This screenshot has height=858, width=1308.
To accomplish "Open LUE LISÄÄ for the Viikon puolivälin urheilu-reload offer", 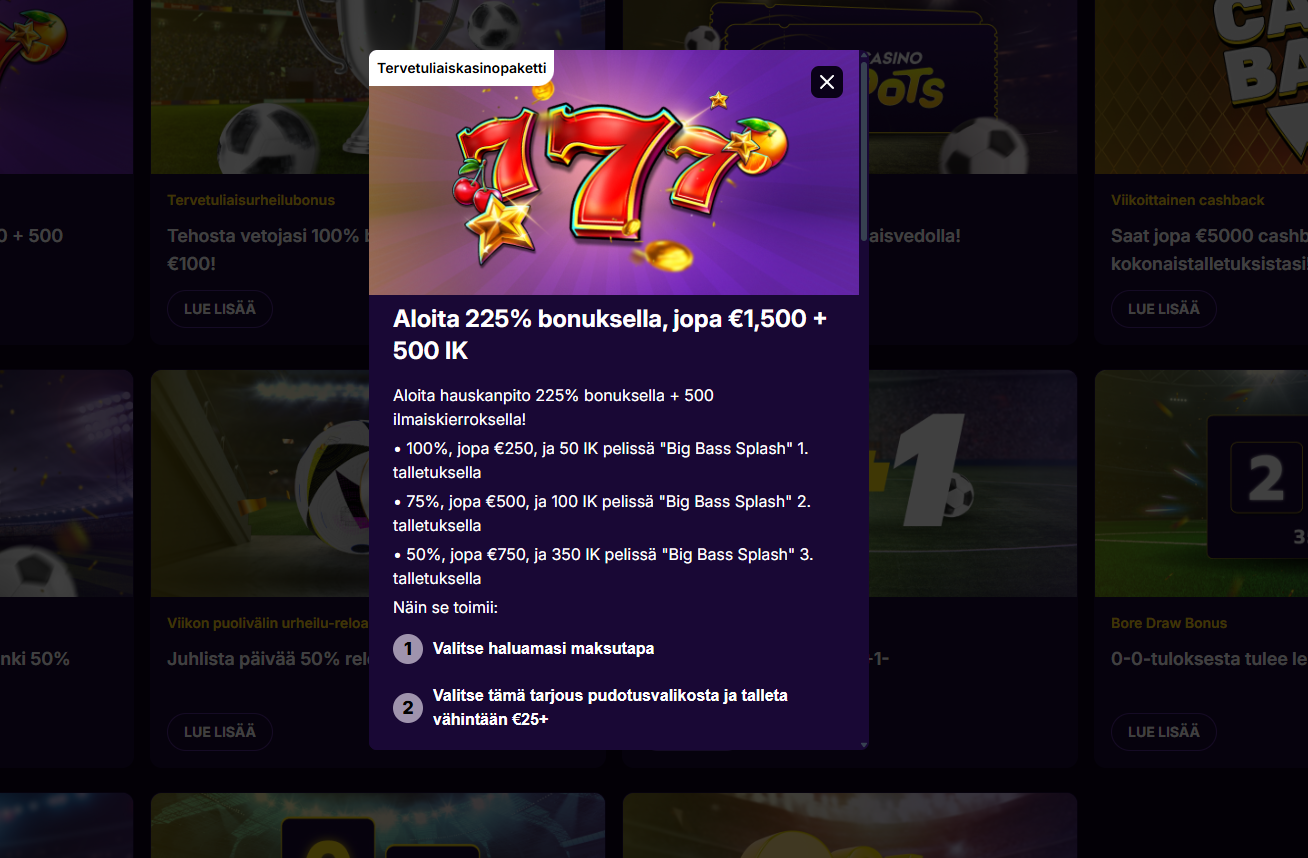I will click(220, 732).
